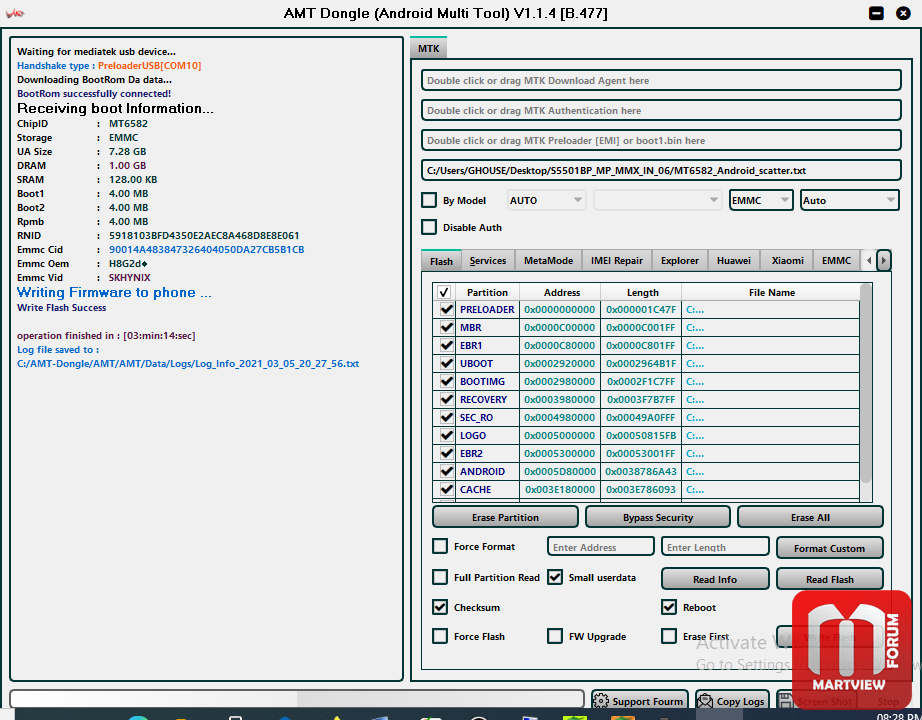Enable the Force Flash checkbox
This screenshot has width=922, height=720.
440,636
